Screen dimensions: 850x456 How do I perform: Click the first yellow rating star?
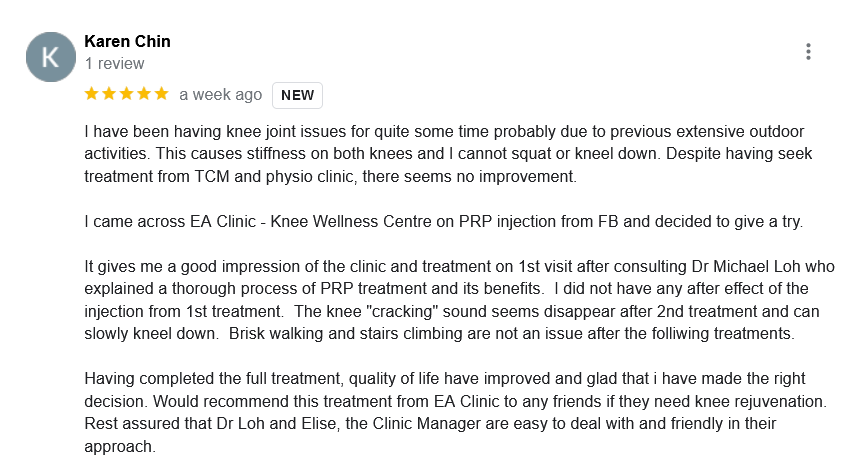tap(92, 95)
